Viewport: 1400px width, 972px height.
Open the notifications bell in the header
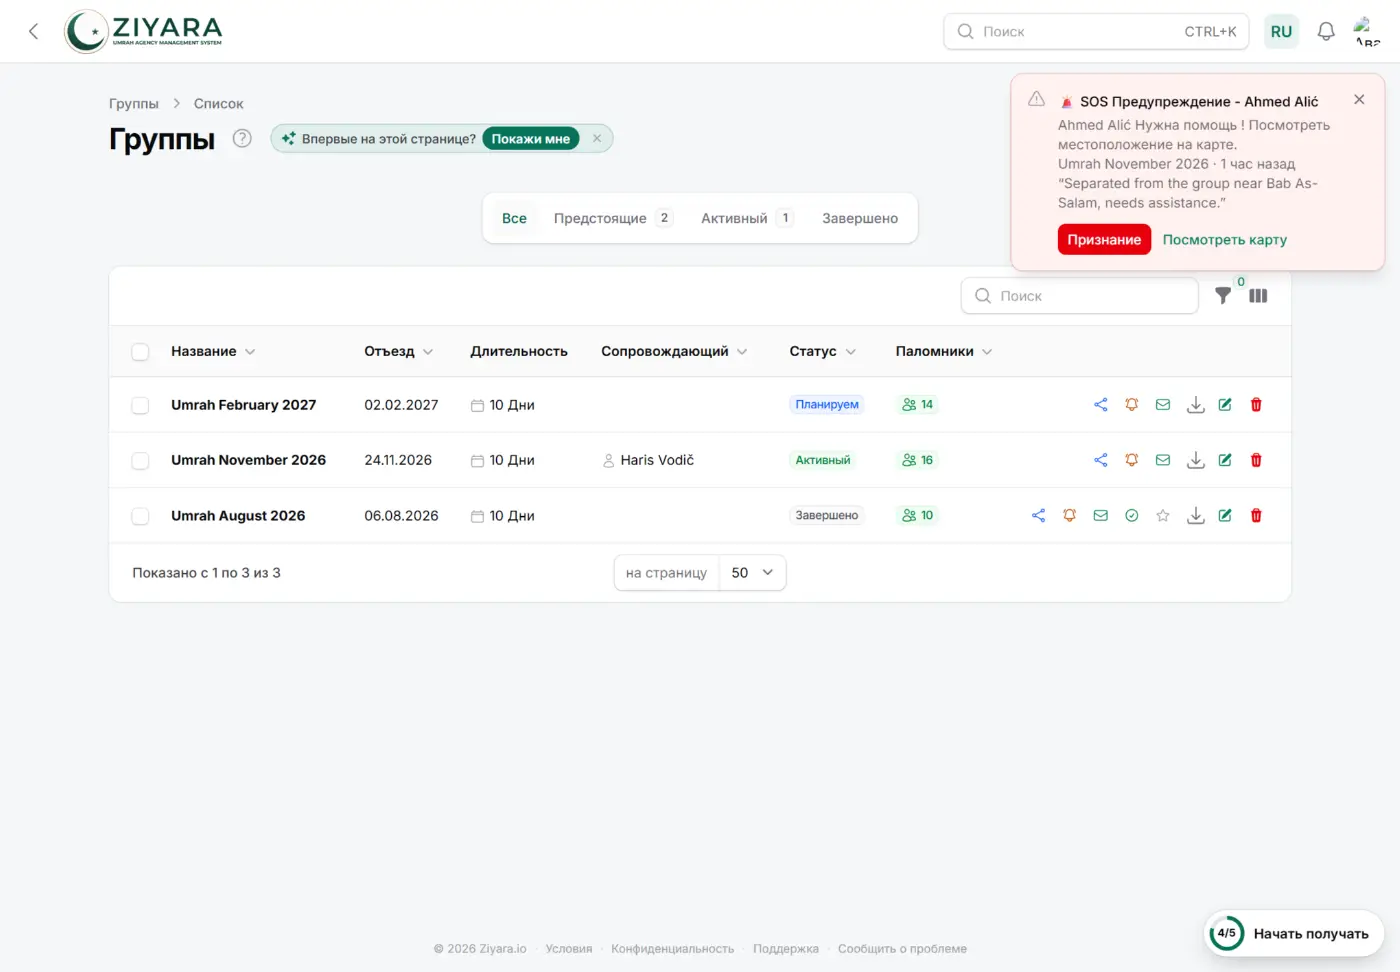[x=1326, y=31]
